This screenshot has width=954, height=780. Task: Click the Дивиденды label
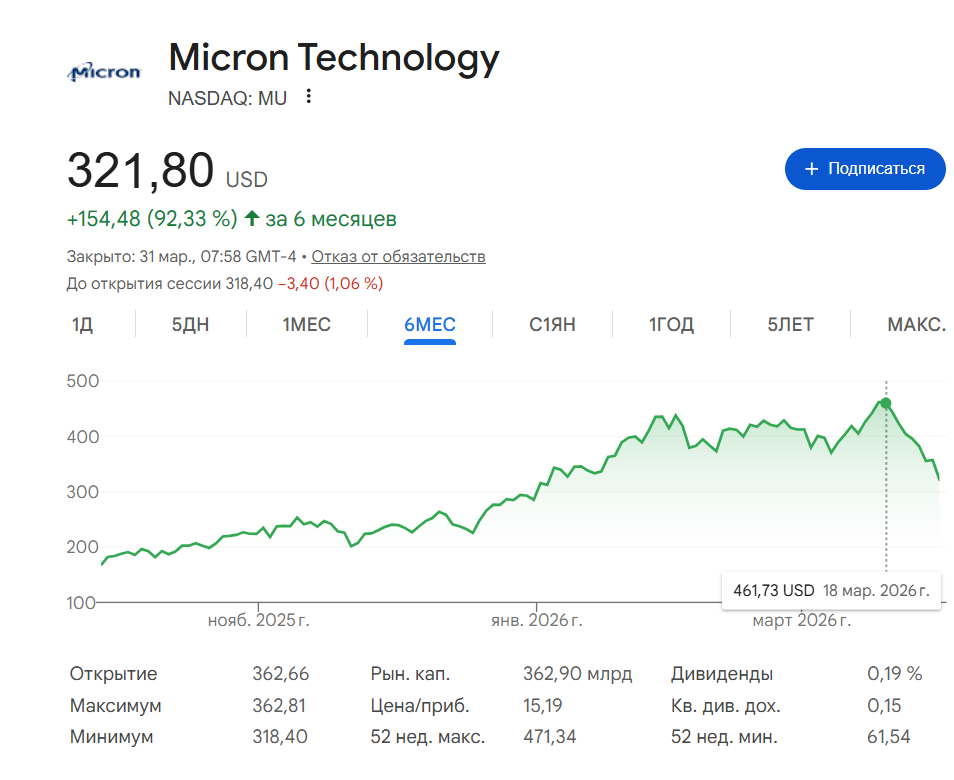click(722, 674)
